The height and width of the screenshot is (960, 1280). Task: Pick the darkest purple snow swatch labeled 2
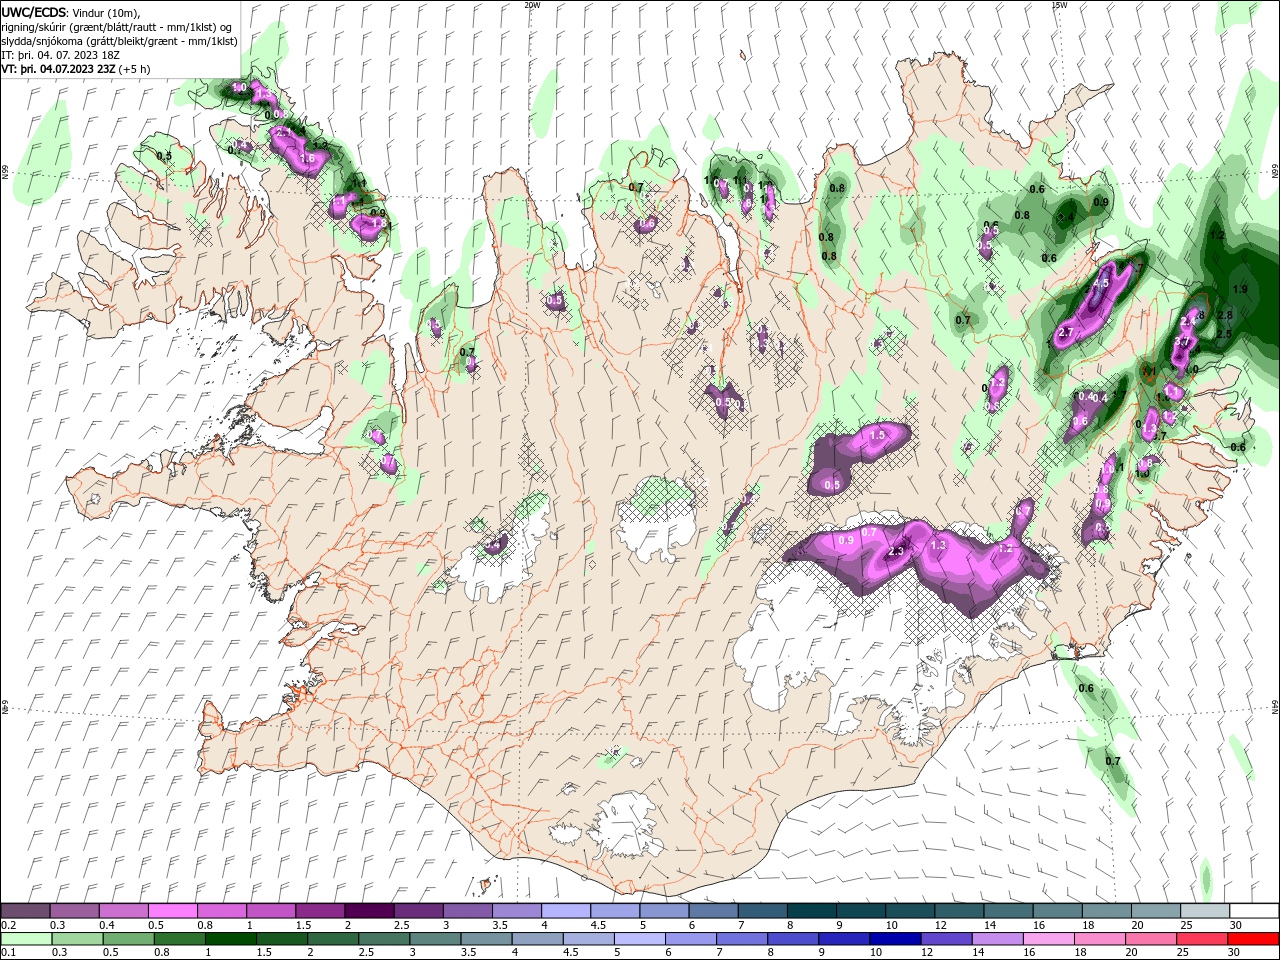pos(369,911)
